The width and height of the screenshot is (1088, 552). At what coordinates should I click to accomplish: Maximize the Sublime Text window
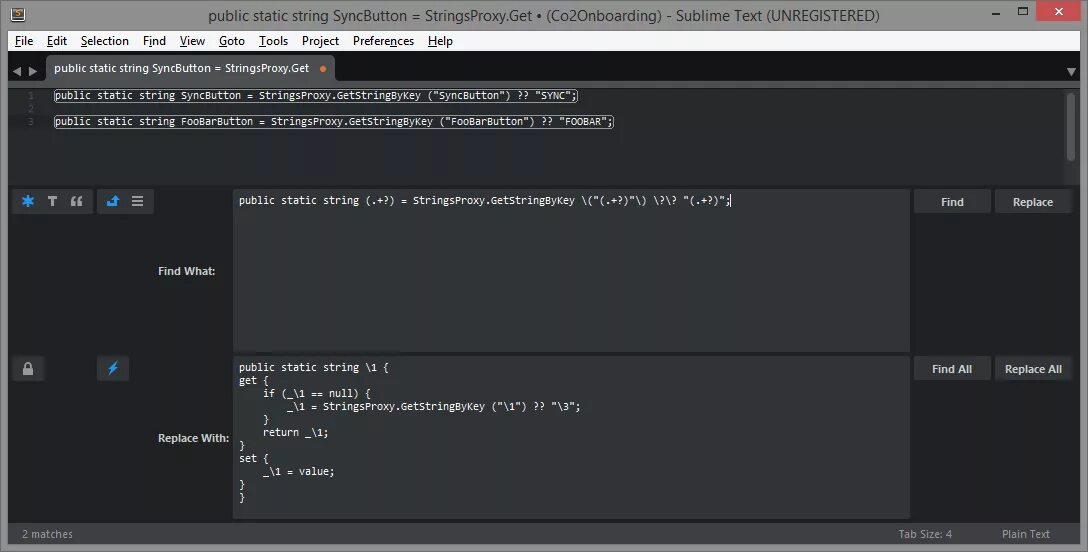(1023, 12)
